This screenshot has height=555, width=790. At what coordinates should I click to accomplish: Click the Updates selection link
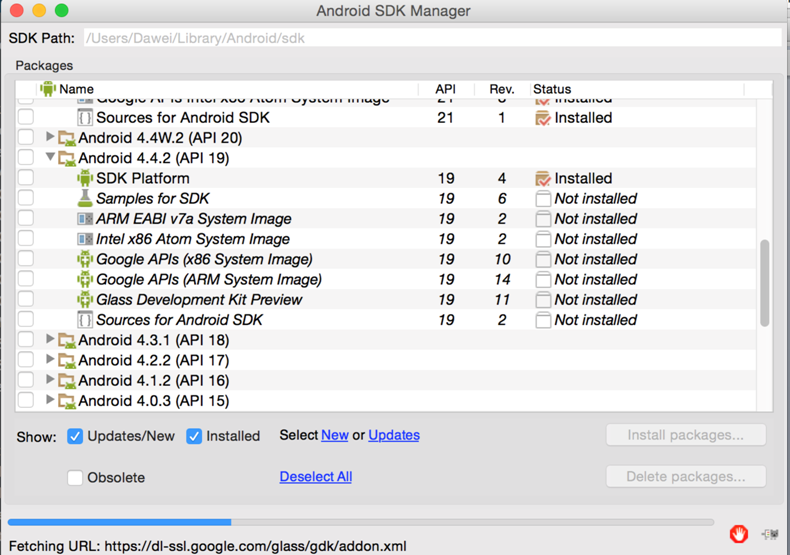(394, 435)
